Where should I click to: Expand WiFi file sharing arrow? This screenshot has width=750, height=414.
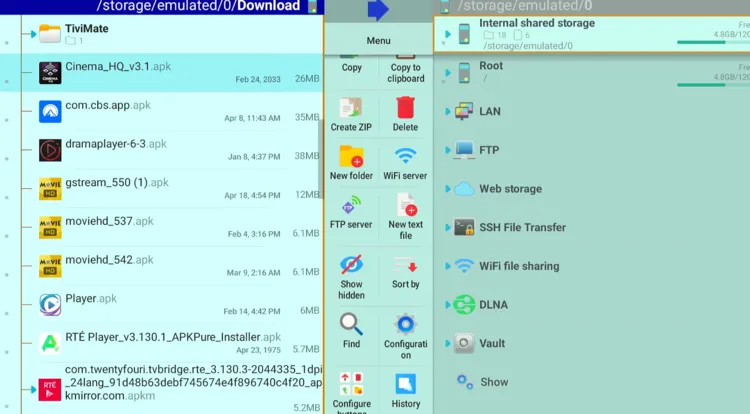448,266
